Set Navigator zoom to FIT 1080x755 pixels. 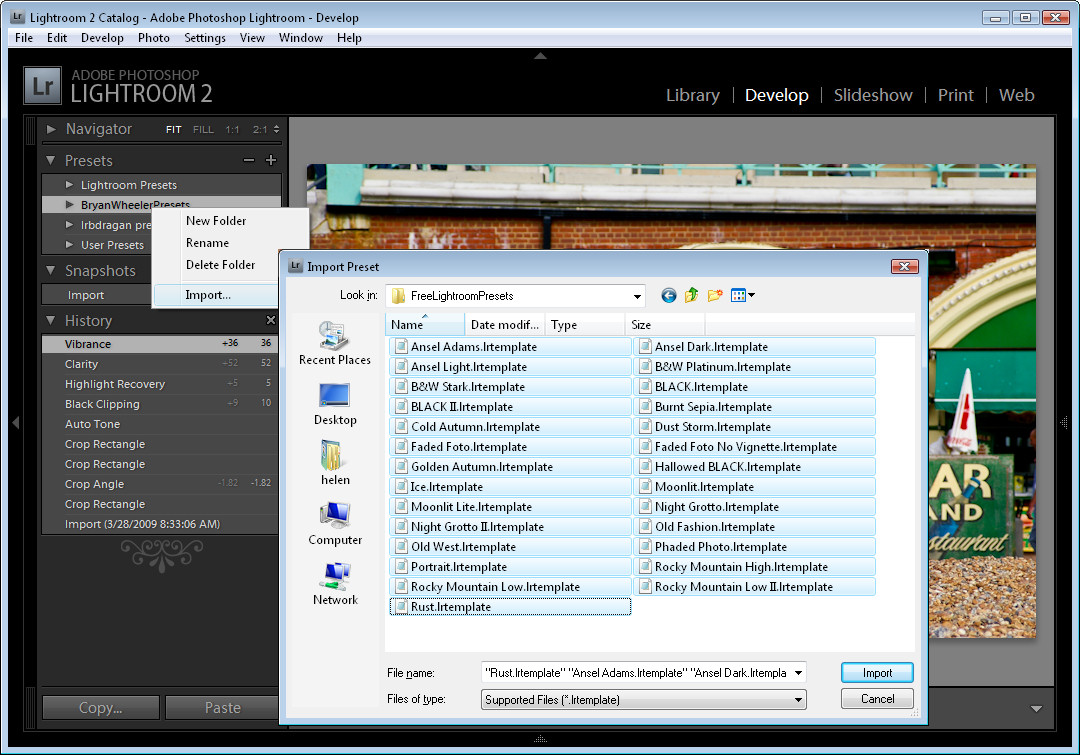[x=174, y=130]
